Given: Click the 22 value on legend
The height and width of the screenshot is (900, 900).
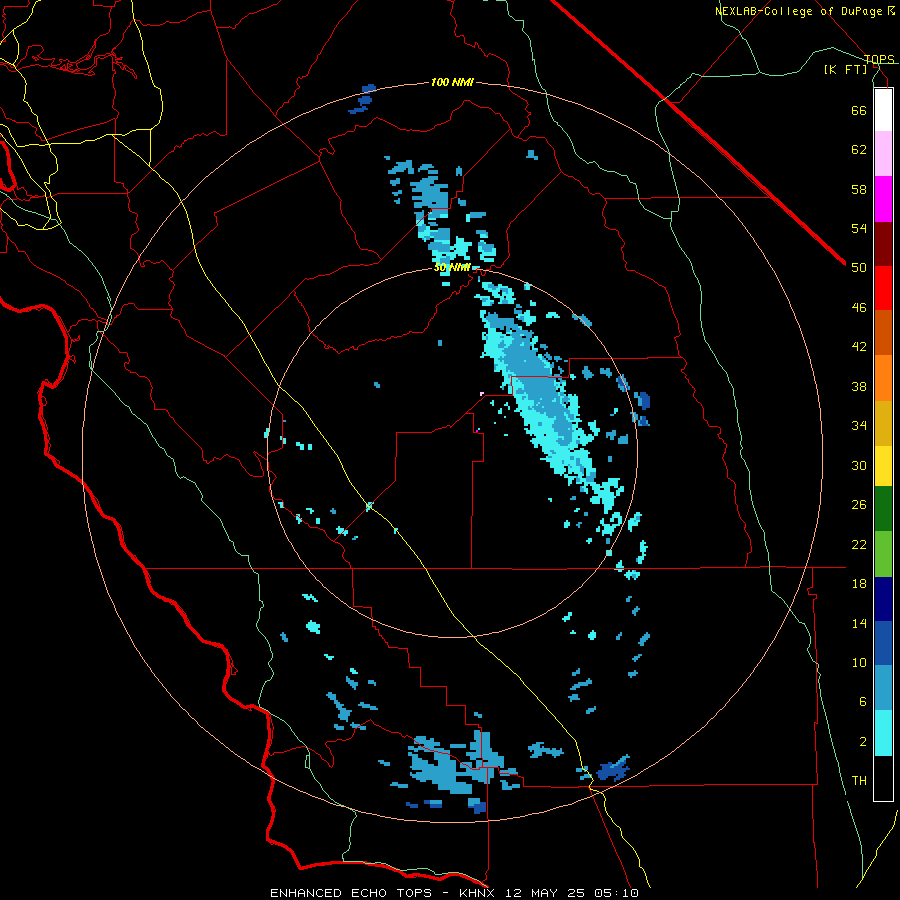Looking at the screenshot, I should (x=859, y=544).
